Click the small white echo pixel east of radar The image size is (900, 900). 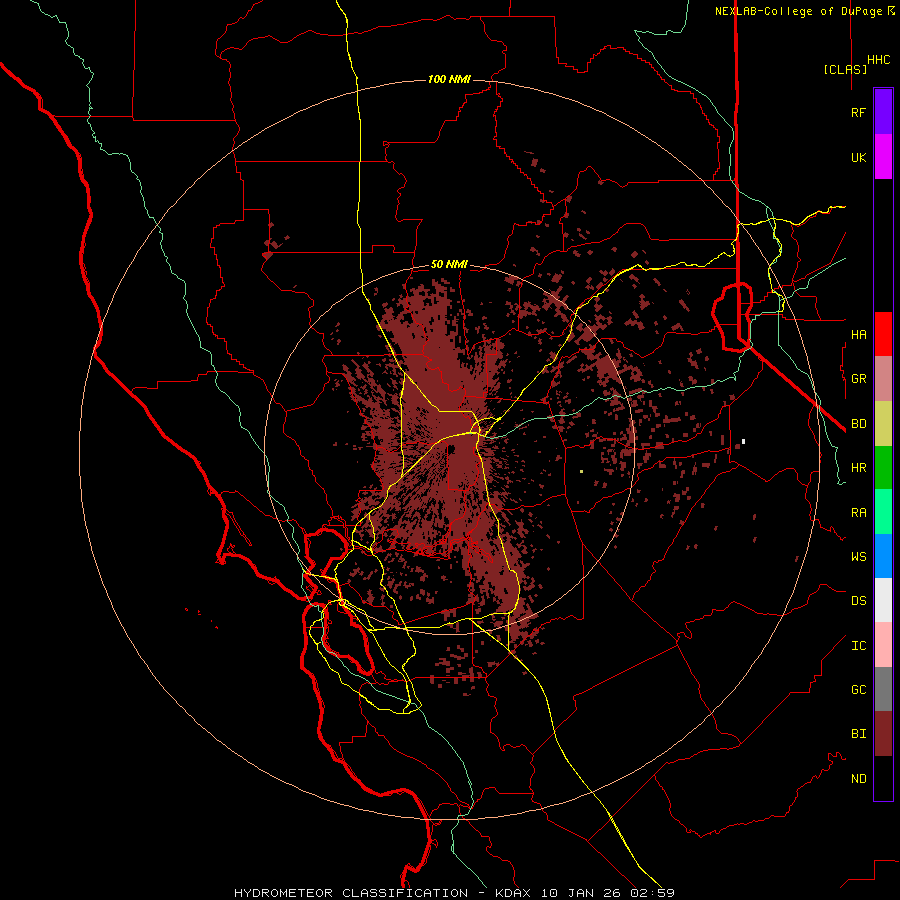(743, 441)
